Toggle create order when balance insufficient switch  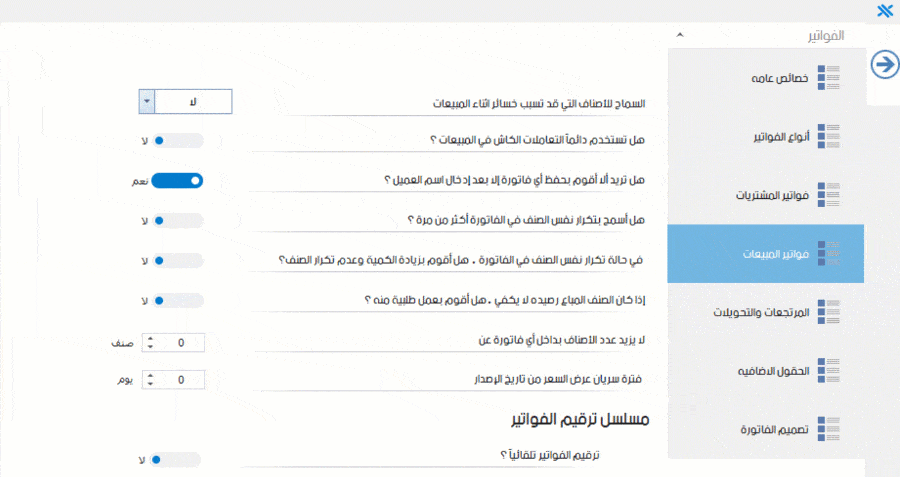click(x=177, y=300)
